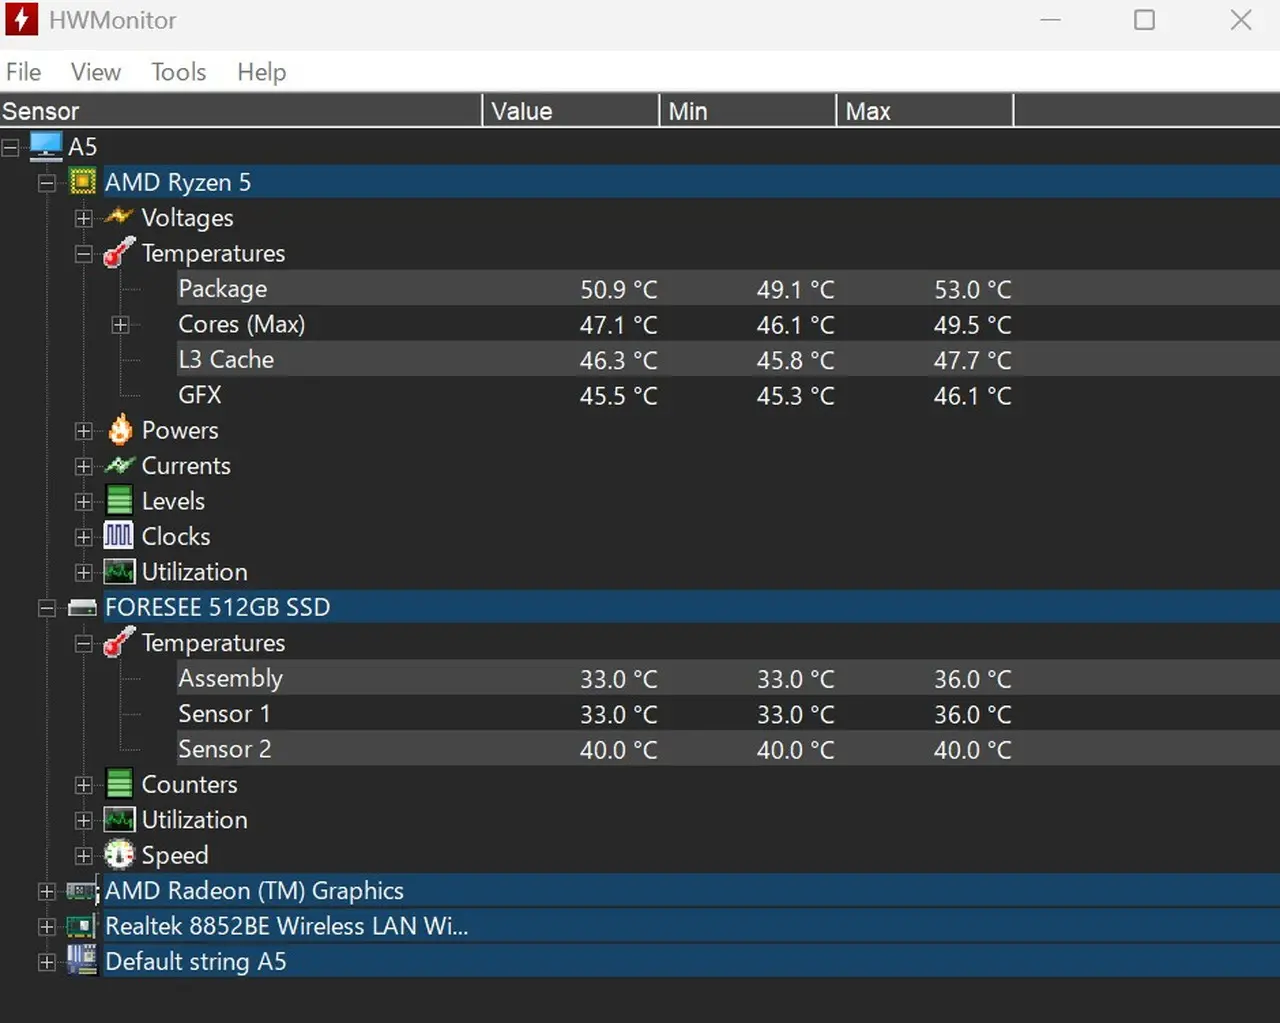1280x1023 pixels.
Task: Click the flame icon next to Powers
Action: (x=120, y=430)
